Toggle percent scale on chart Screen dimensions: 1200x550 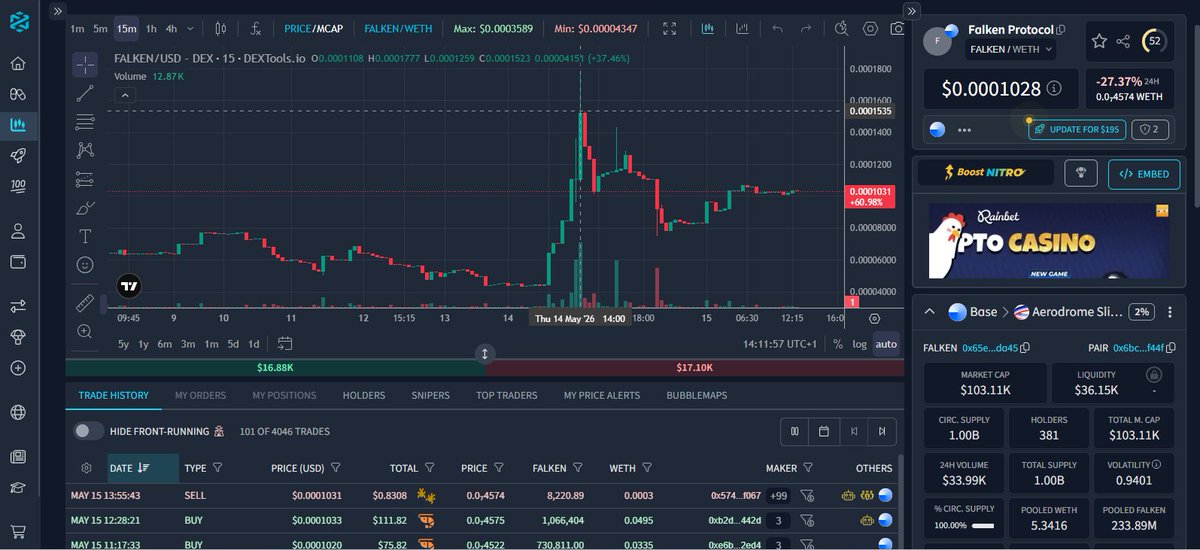(x=838, y=344)
